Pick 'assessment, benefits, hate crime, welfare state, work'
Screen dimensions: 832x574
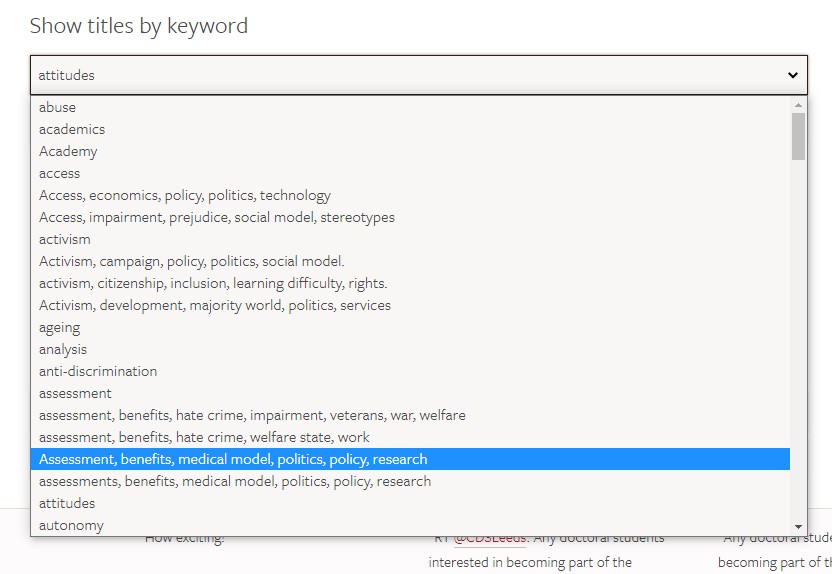[x=204, y=437]
